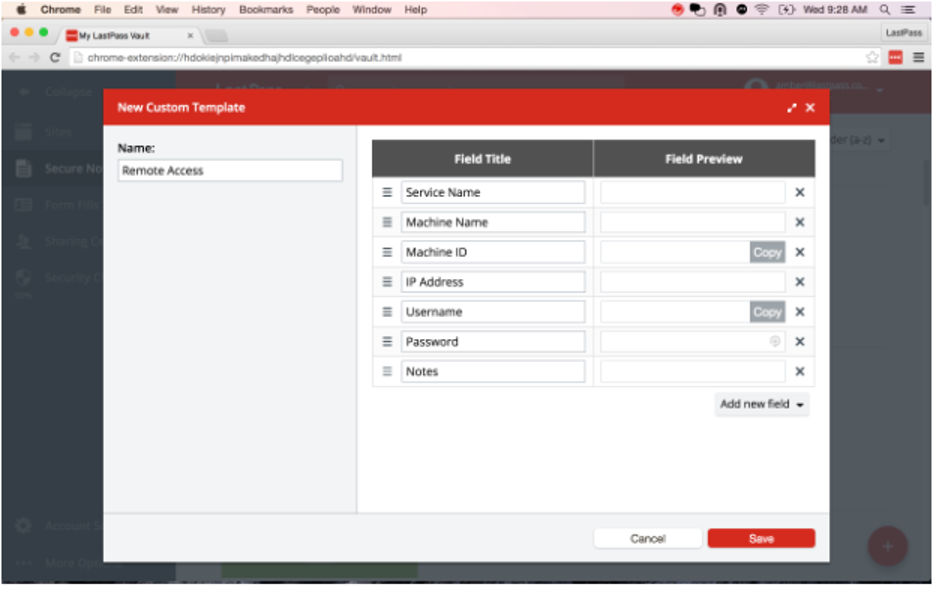
Task: Delete the Machine ID field row
Action: [800, 252]
